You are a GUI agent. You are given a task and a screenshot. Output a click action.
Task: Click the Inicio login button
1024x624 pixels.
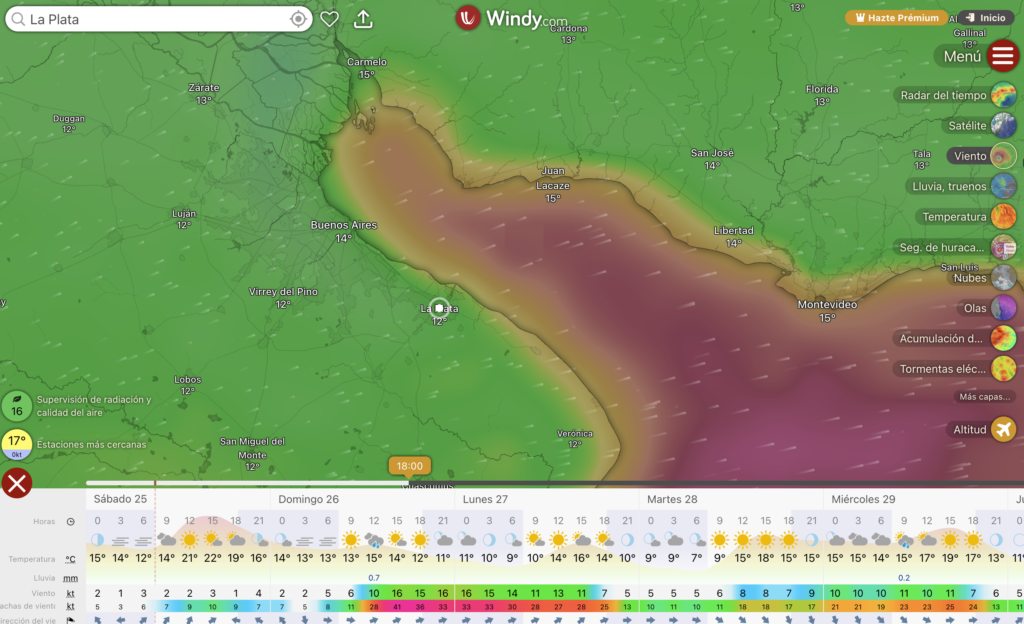pos(985,18)
